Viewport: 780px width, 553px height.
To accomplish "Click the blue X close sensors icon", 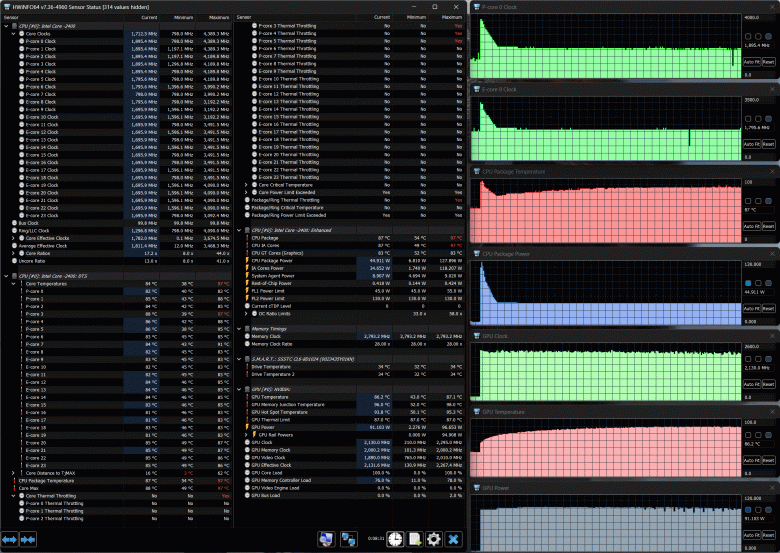I will pyautogui.click(x=454, y=539).
